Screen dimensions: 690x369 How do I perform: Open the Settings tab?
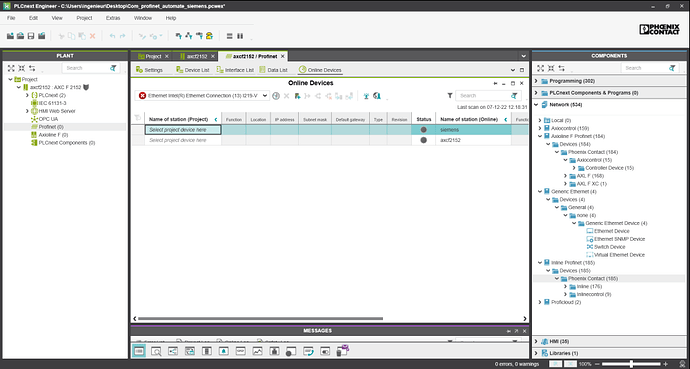click(x=150, y=70)
